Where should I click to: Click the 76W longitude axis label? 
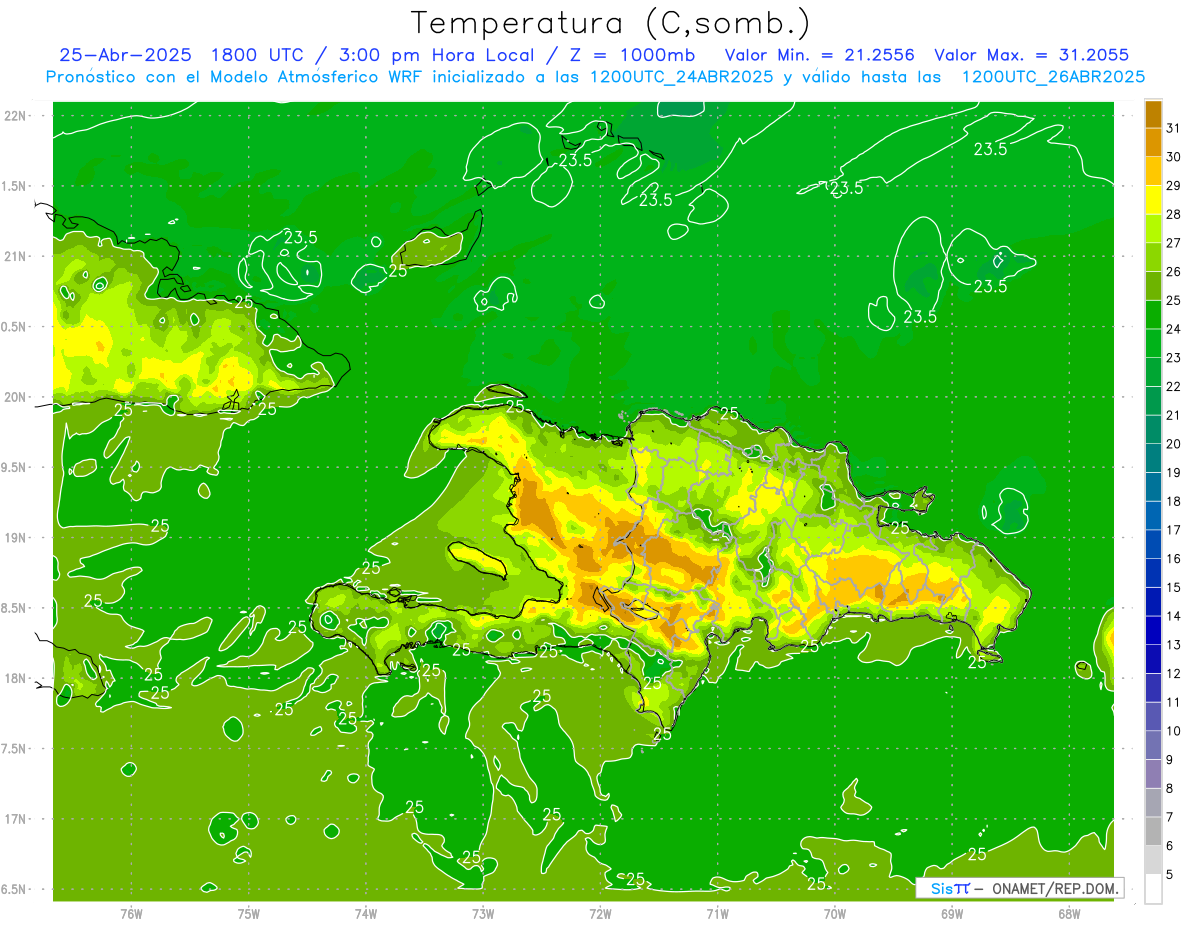pos(131,913)
